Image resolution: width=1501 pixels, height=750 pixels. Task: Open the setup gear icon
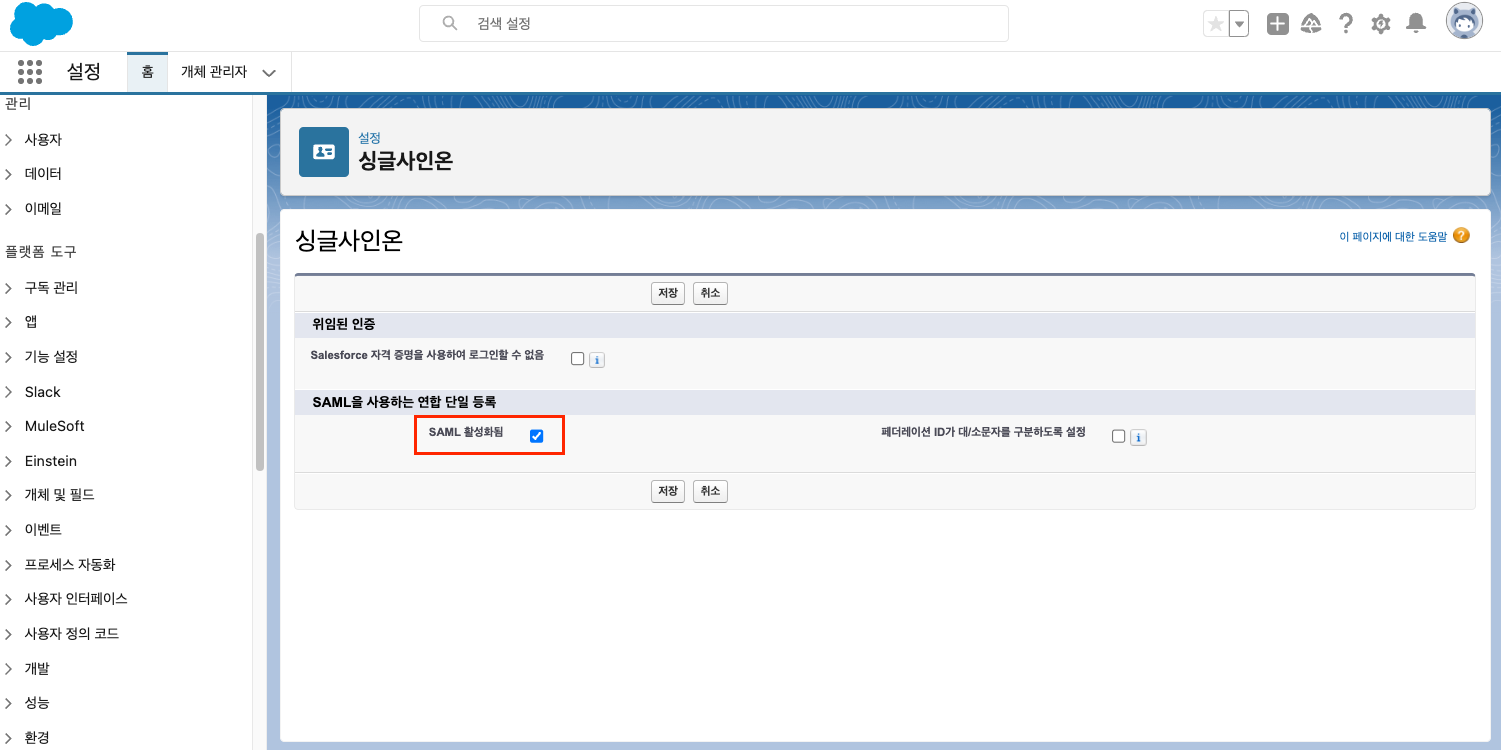coord(1381,24)
